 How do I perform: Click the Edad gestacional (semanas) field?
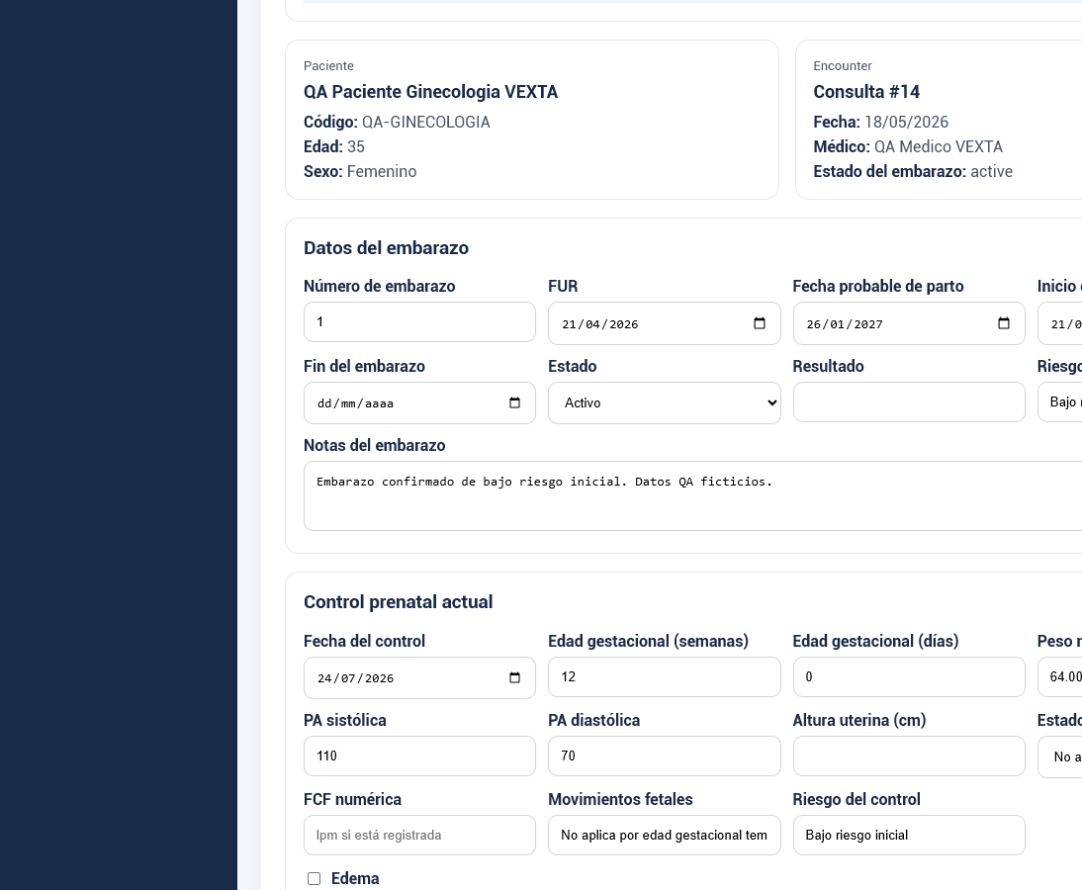click(665, 677)
